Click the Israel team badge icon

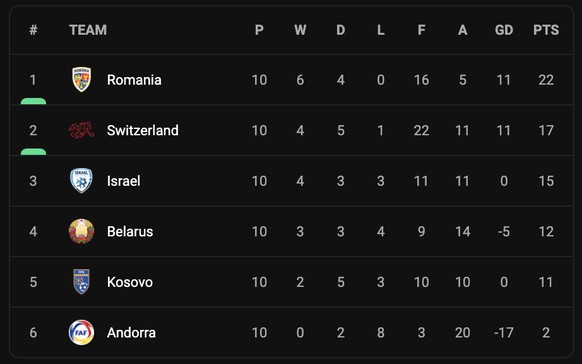point(81,181)
